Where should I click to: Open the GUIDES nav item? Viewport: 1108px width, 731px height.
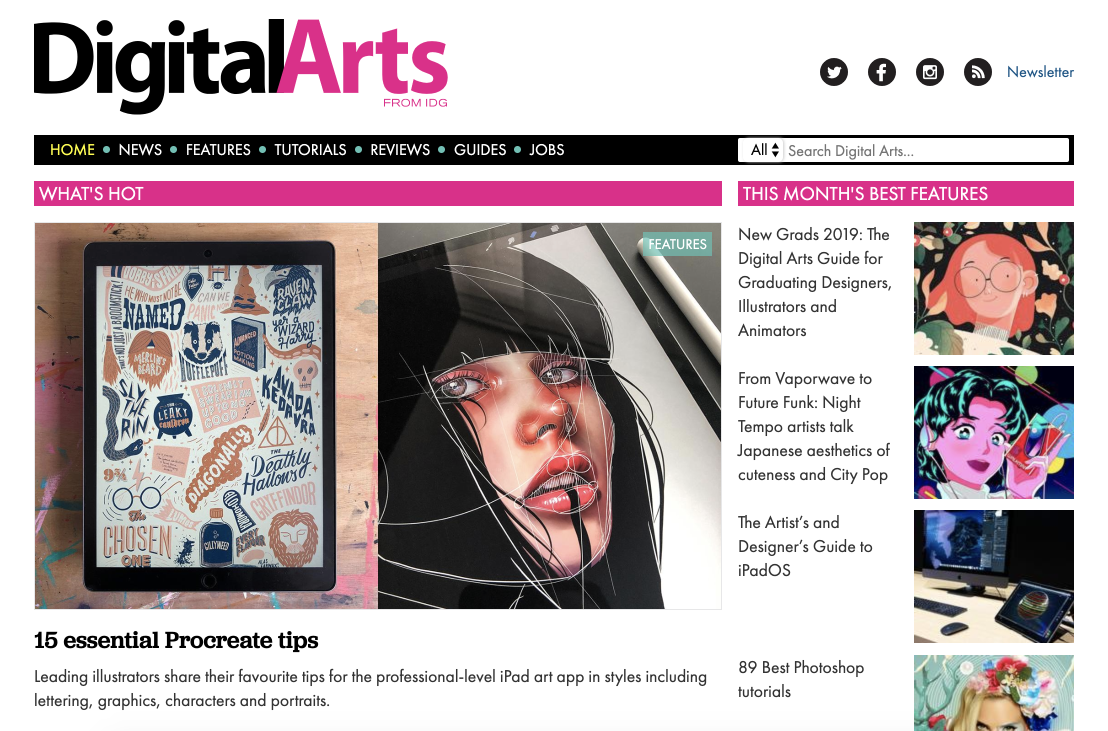coord(480,150)
